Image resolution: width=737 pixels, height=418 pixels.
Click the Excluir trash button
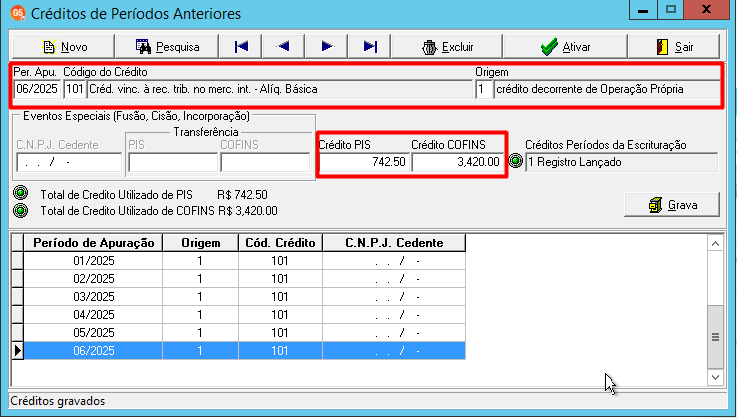[x=447, y=47]
